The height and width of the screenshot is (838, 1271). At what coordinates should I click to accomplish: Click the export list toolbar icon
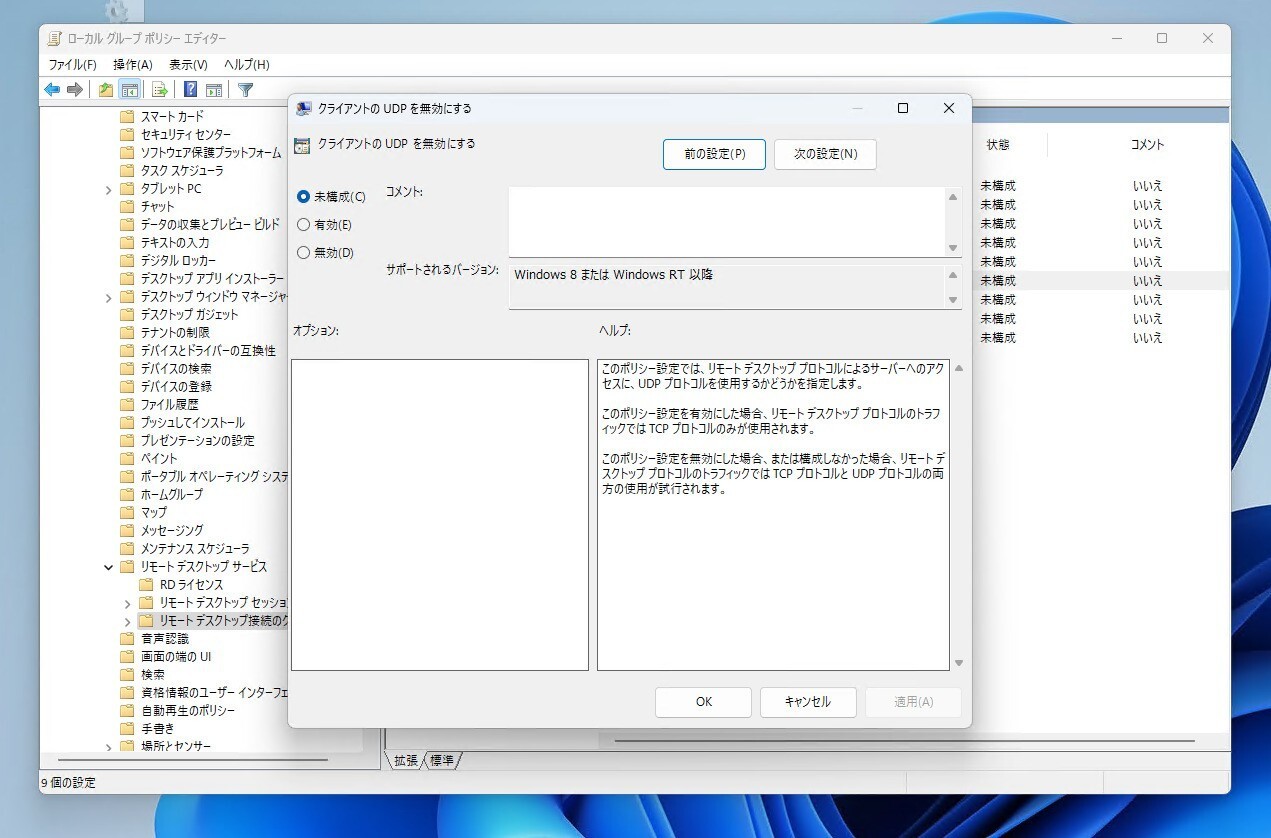[159, 90]
